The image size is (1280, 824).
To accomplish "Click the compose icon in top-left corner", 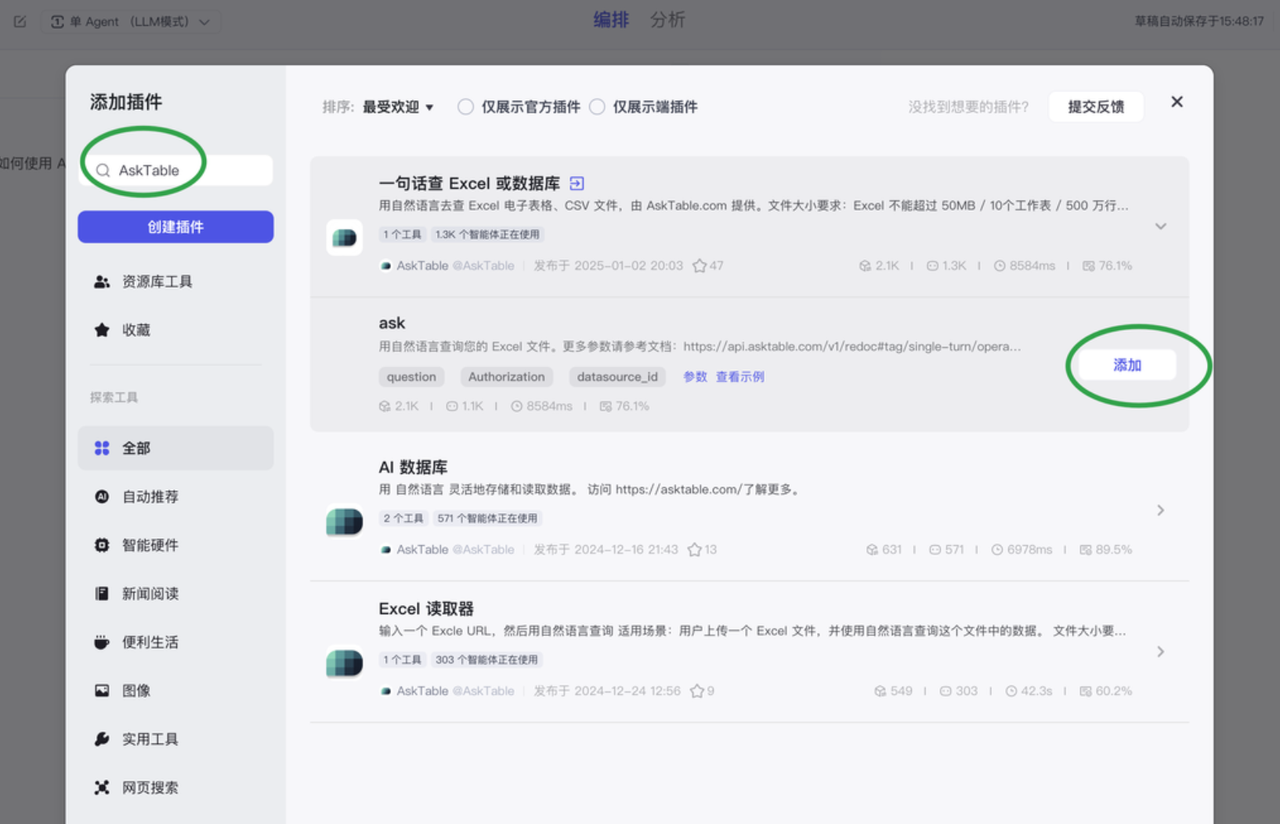I will pyautogui.click(x=18, y=20).
